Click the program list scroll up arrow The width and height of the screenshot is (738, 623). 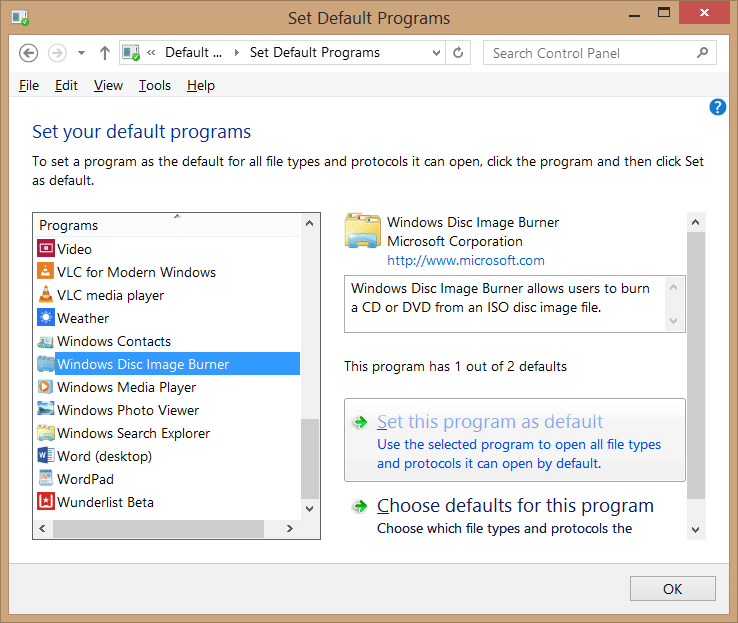coord(310,224)
